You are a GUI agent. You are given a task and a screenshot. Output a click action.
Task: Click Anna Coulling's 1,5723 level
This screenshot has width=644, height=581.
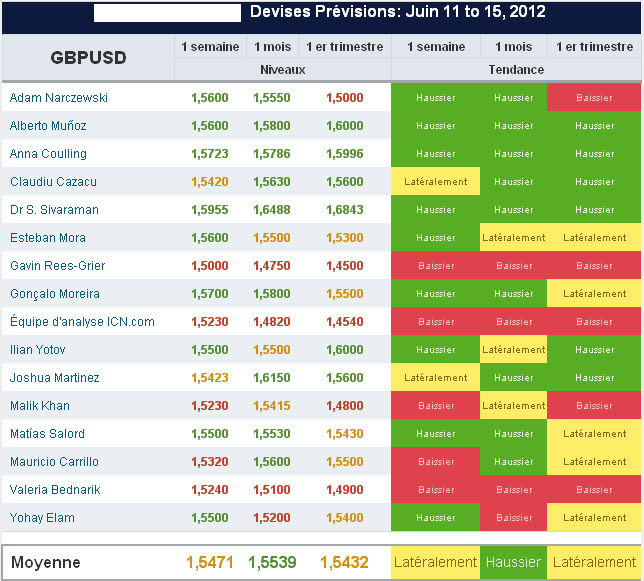[210, 154]
